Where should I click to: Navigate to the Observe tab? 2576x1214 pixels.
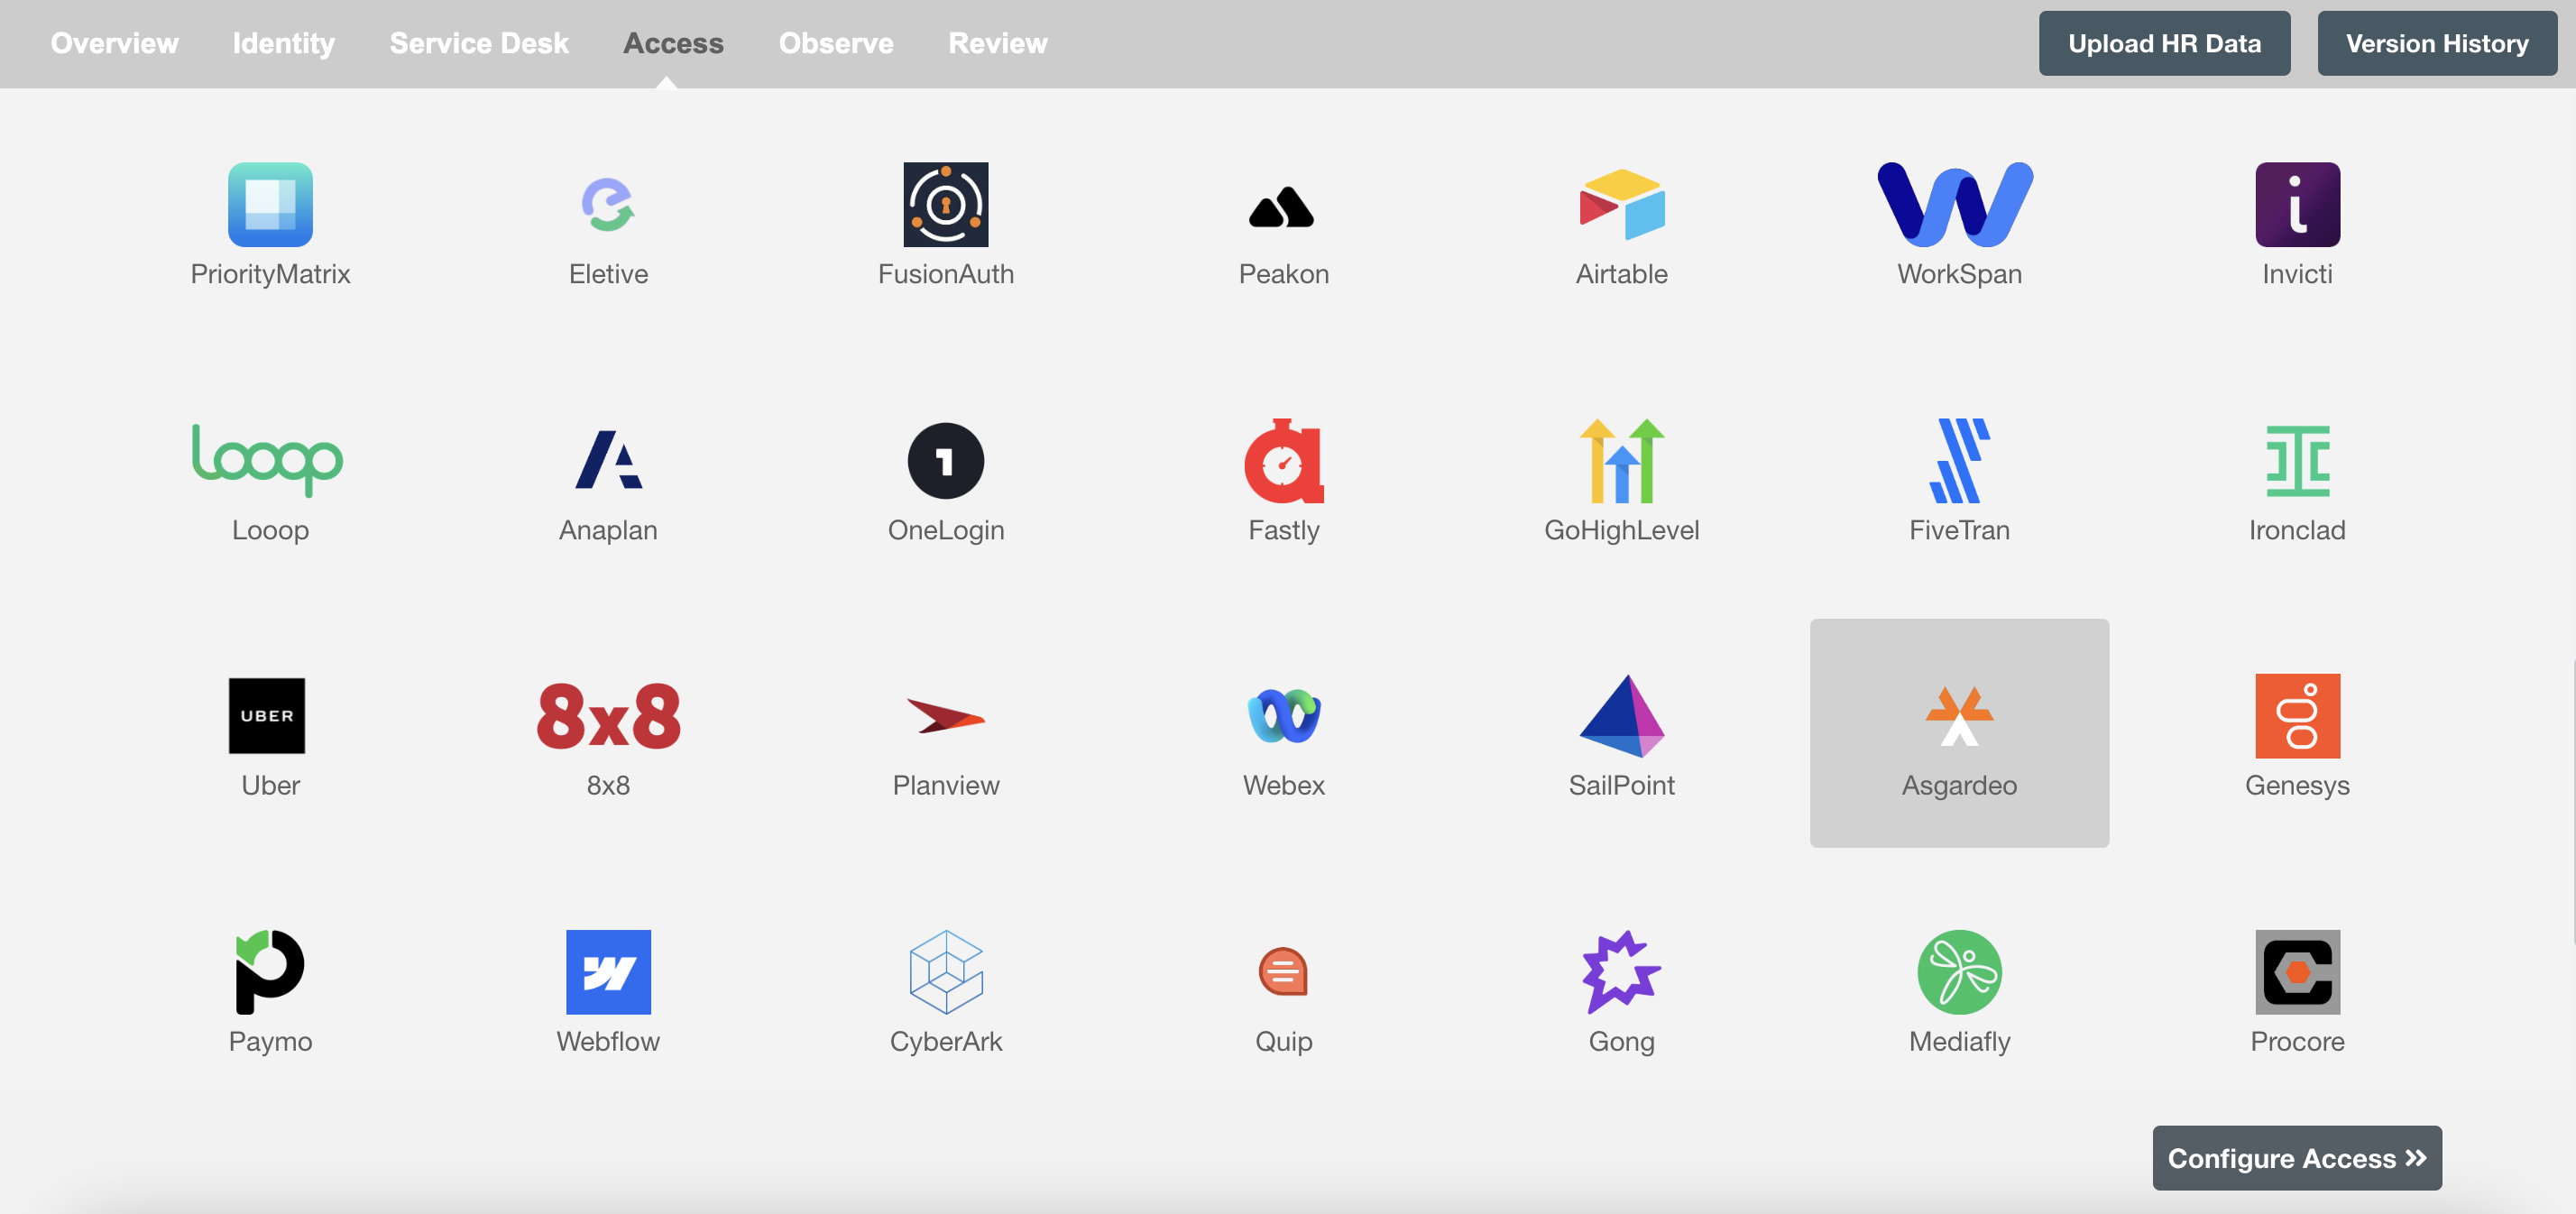[x=836, y=41]
